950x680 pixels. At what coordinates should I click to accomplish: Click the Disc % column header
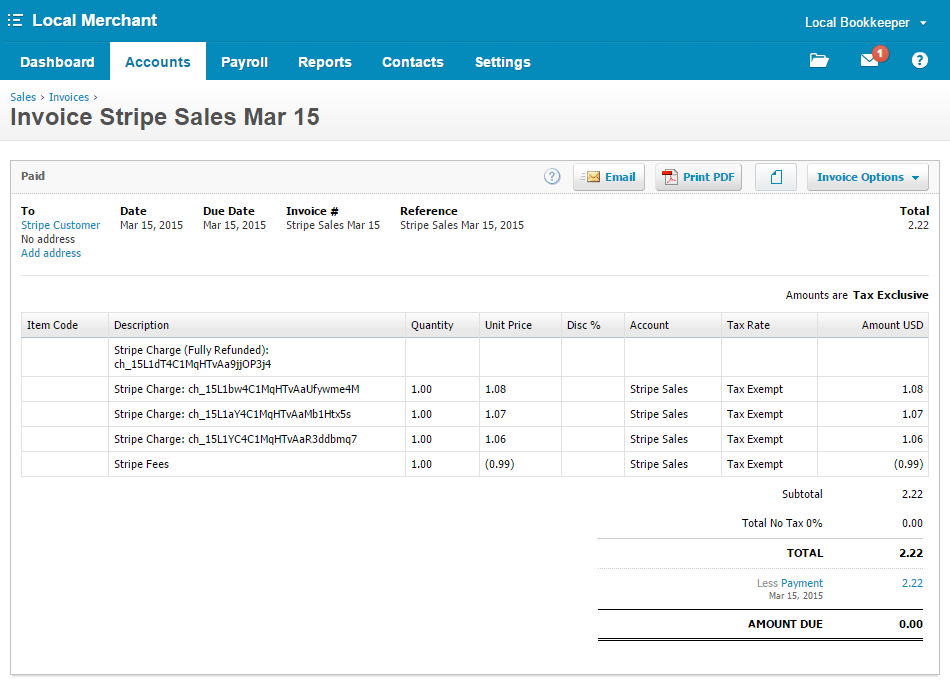point(593,325)
